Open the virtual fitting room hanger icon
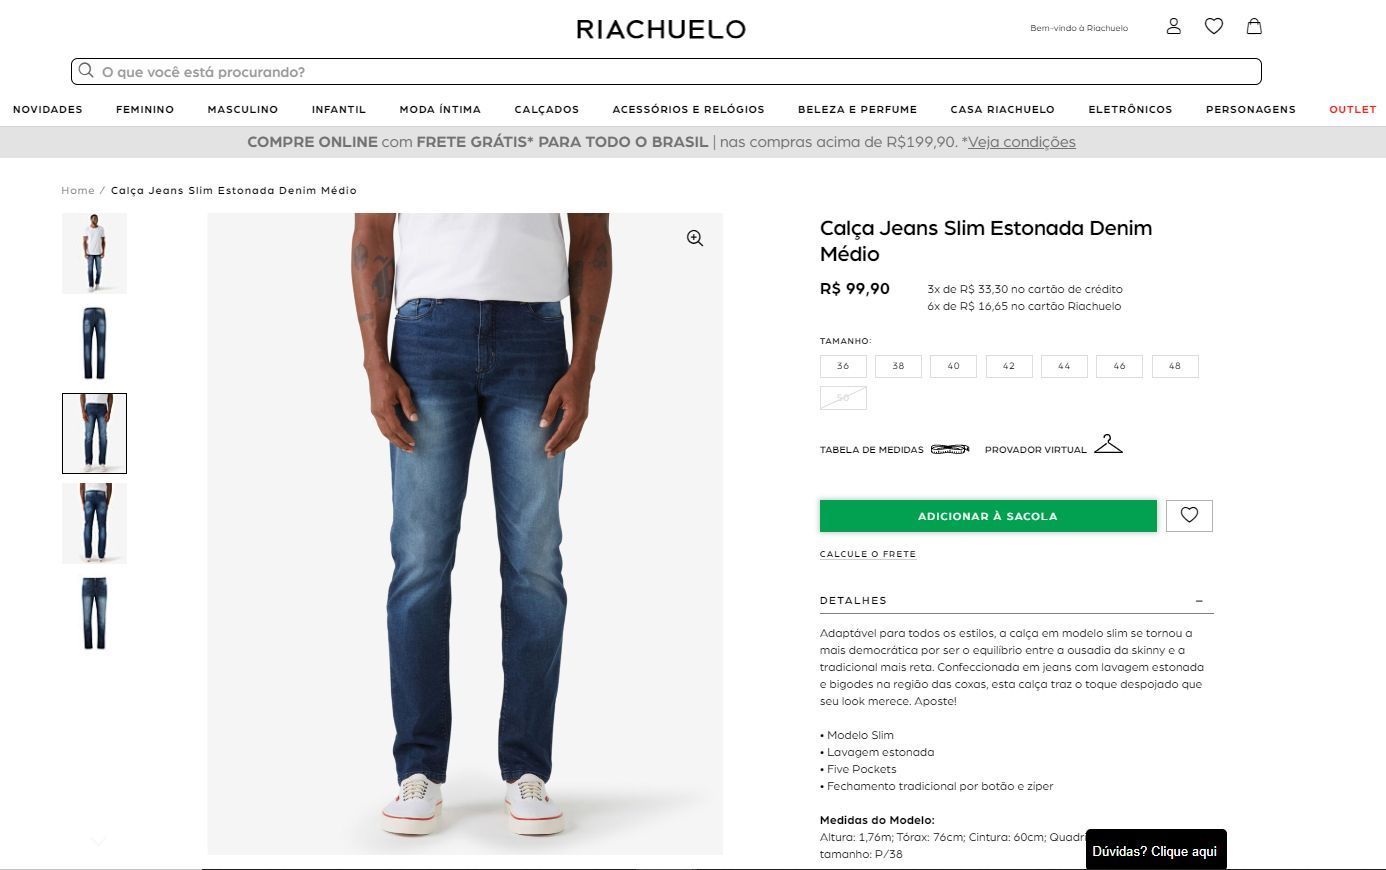 point(1108,445)
